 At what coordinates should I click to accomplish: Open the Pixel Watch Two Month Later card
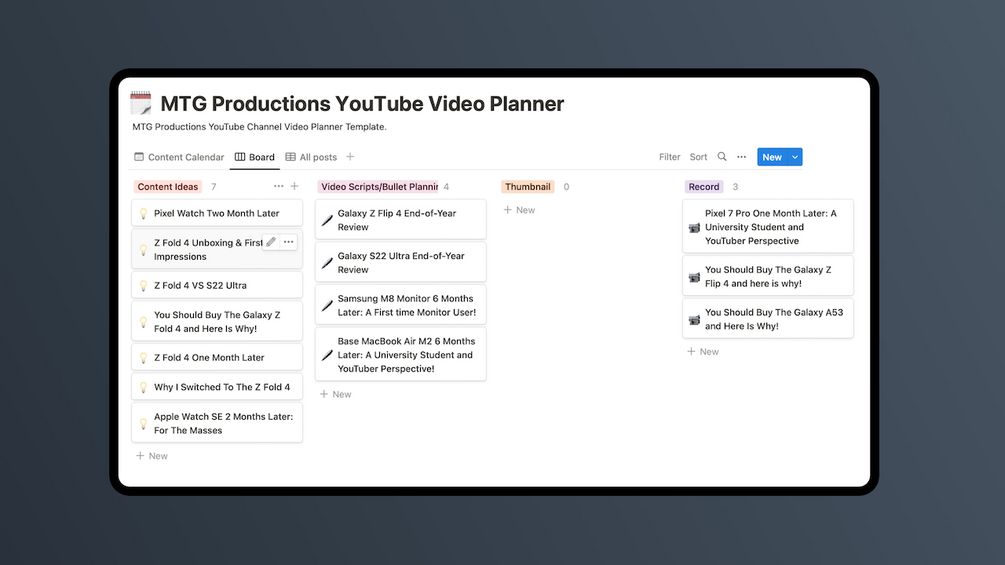[x=217, y=213]
